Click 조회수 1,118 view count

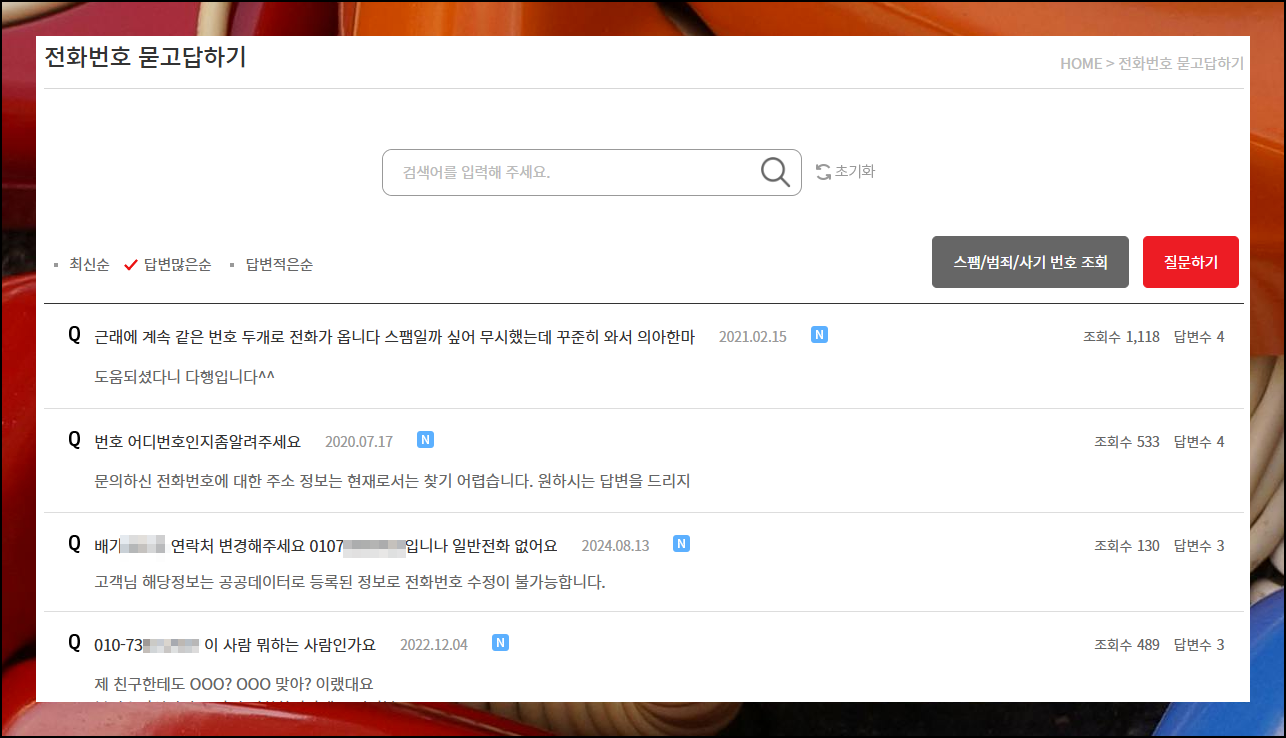[x=1121, y=337]
